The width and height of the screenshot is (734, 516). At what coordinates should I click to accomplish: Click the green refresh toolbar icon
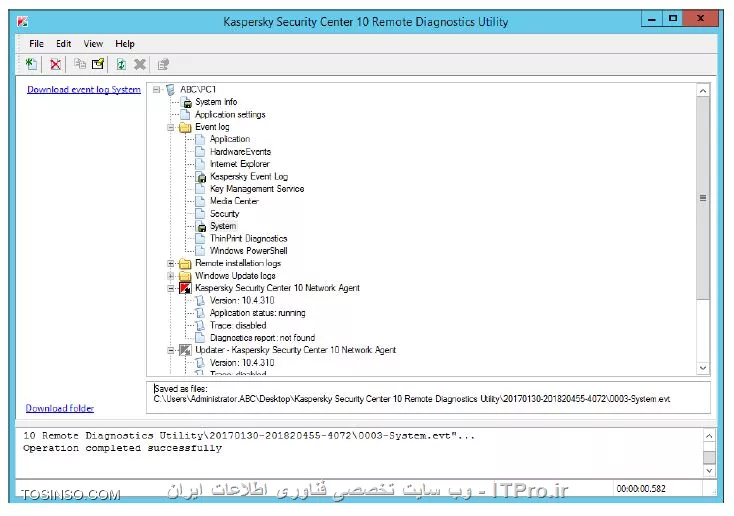121,64
